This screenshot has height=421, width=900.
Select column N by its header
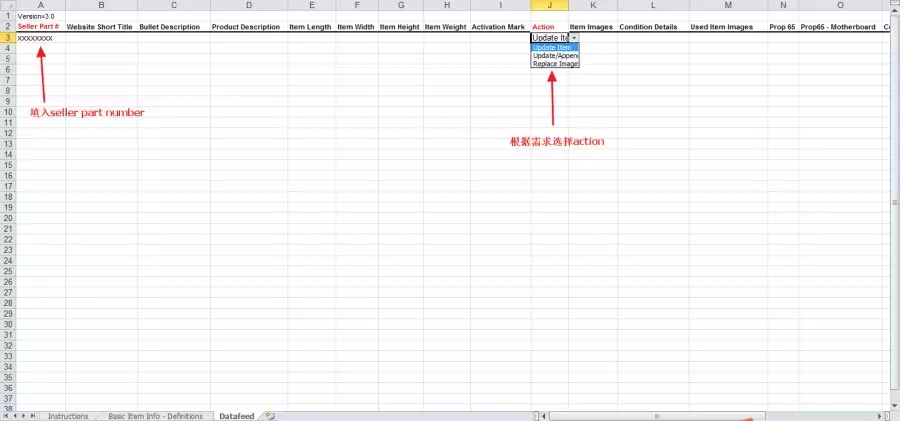pyautogui.click(x=783, y=5)
